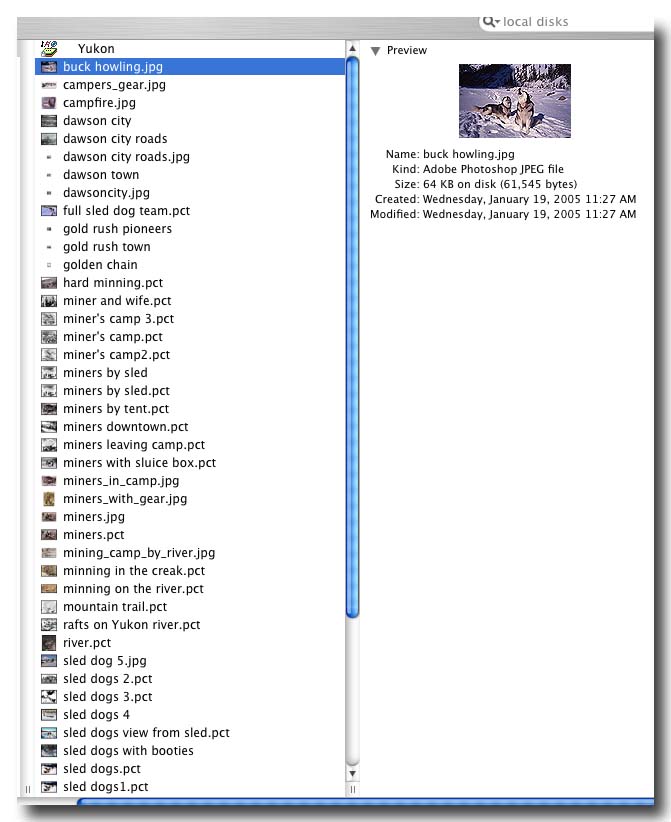The height and width of the screenshot is (822, 671).
Task: Click the mountain trail.pct icon
Action: point(49,607)
